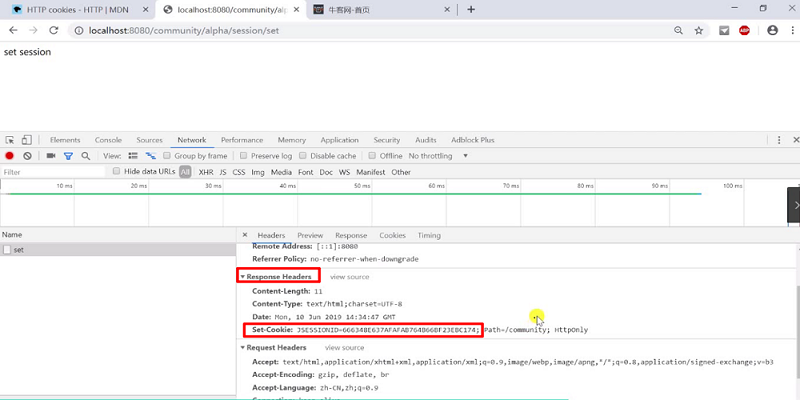The width and height of the screenshot is (800, 400).
Task: Select the All filter type button
Action: 185,172
